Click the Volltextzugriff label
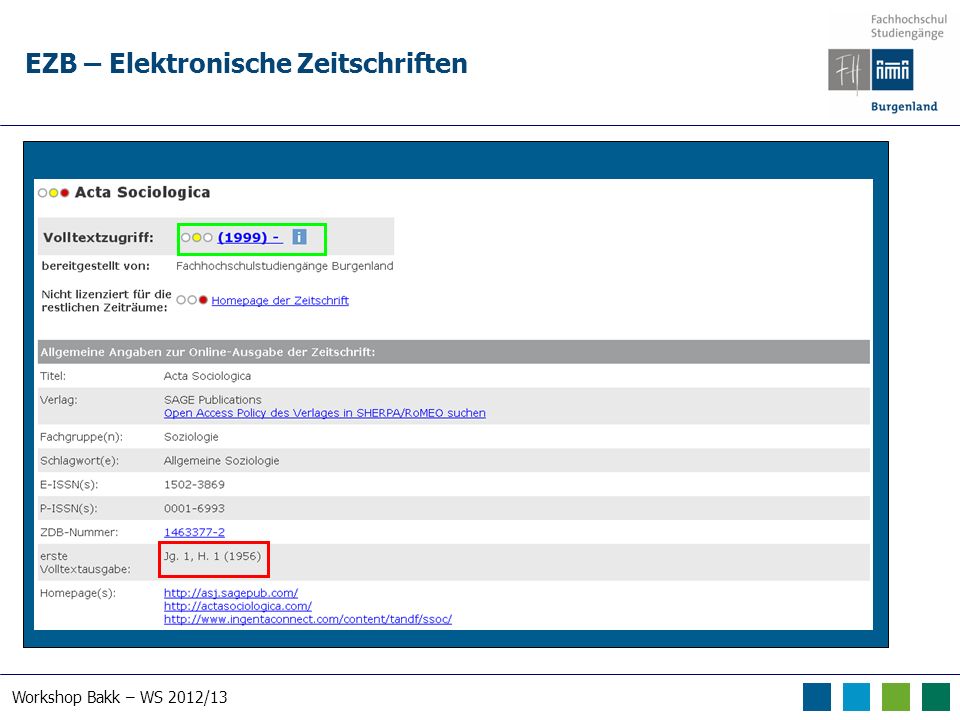Viewport: 960px width, 720px height. pyautogui.click(x=99, y=238)
